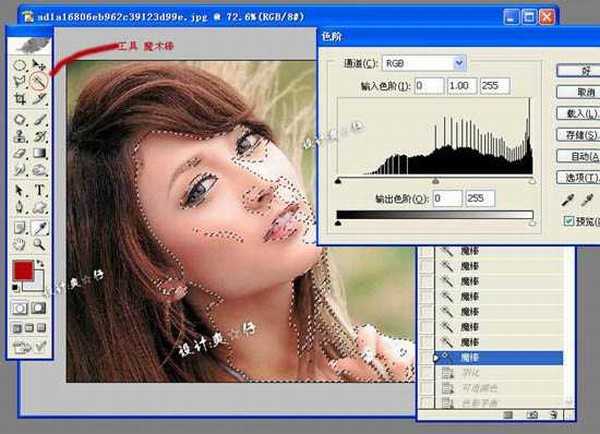Select the greyed 羽化 history state
This screenshot has height=434, width=600.
click(468, 372)
